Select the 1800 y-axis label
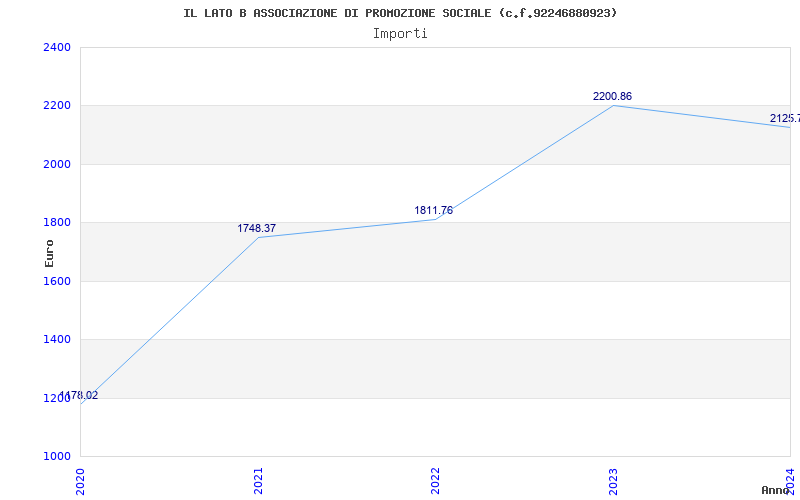This screenshot has height=500, width=800. click(57, 222)
